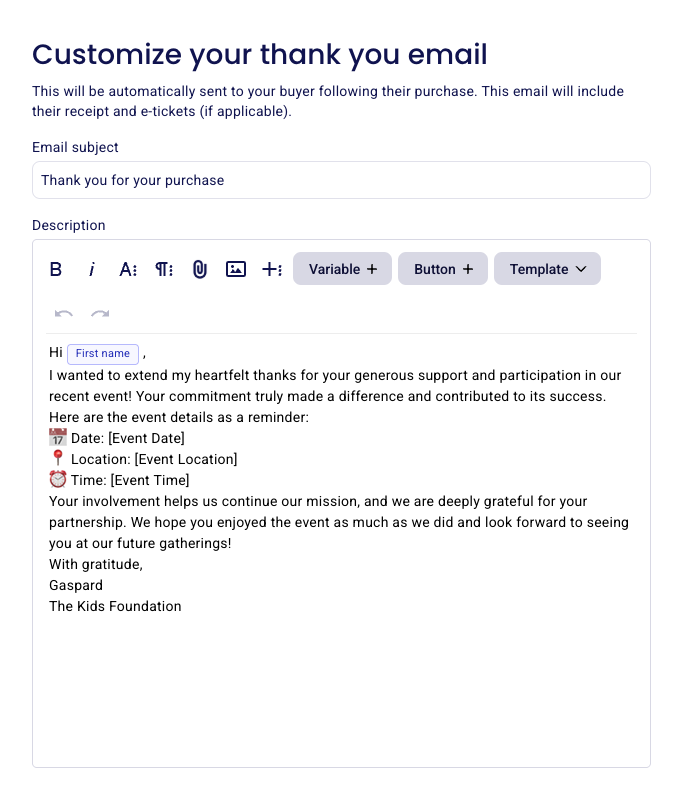Apply italic formatting
This screenshot has height=801, width=688.
click(92, 269)
